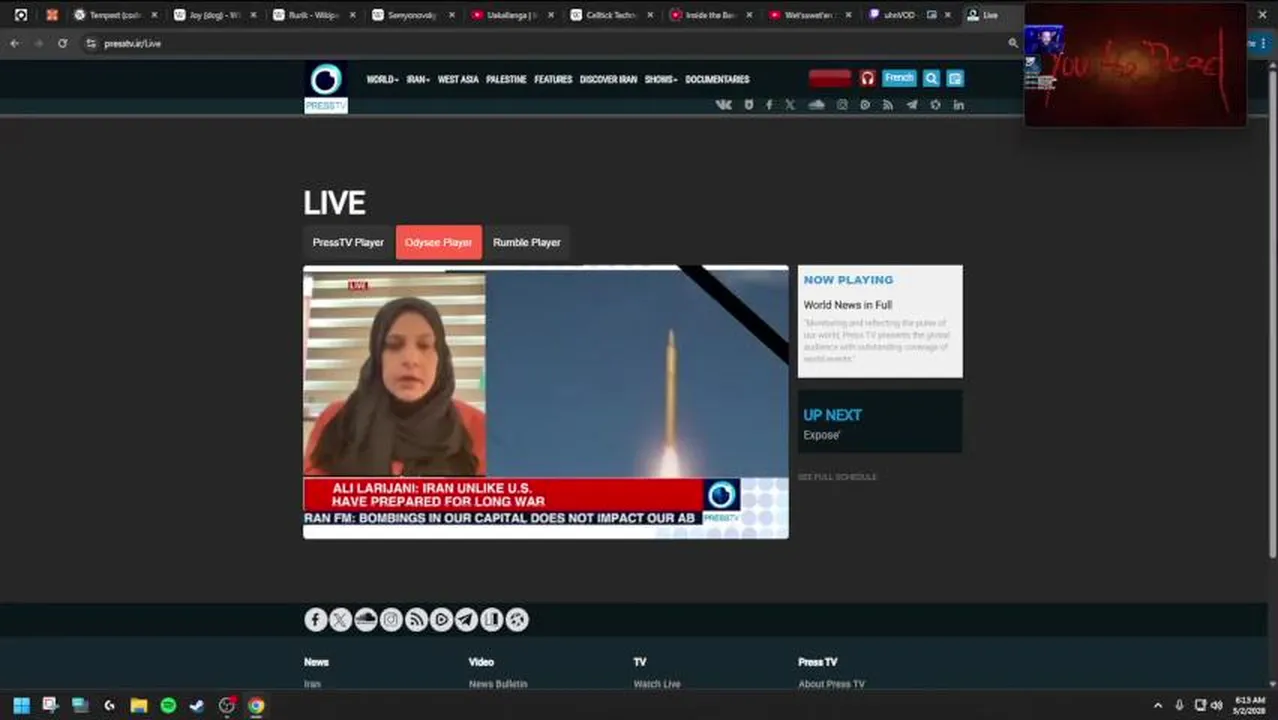Click the live video player
1278x720 pixels.
pyautogui.click(x=546, y=402)
